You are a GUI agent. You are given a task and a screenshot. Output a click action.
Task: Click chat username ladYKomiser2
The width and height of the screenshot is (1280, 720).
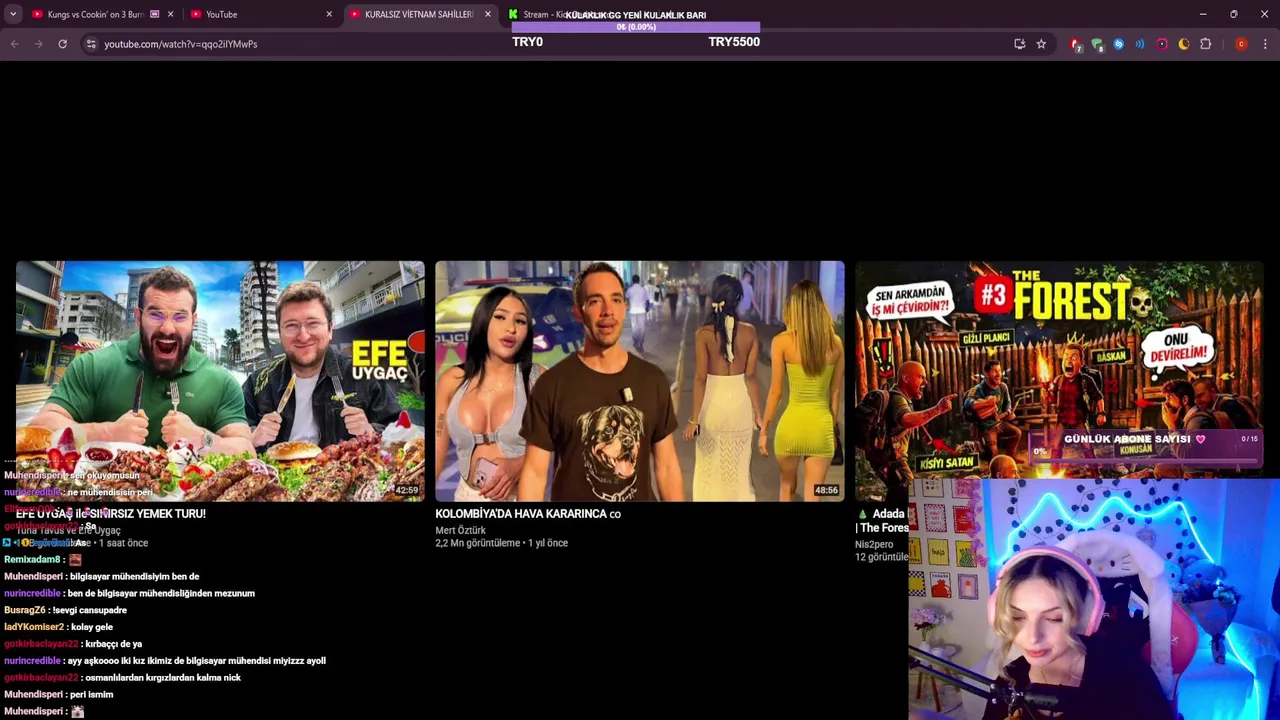pos(34,627)
